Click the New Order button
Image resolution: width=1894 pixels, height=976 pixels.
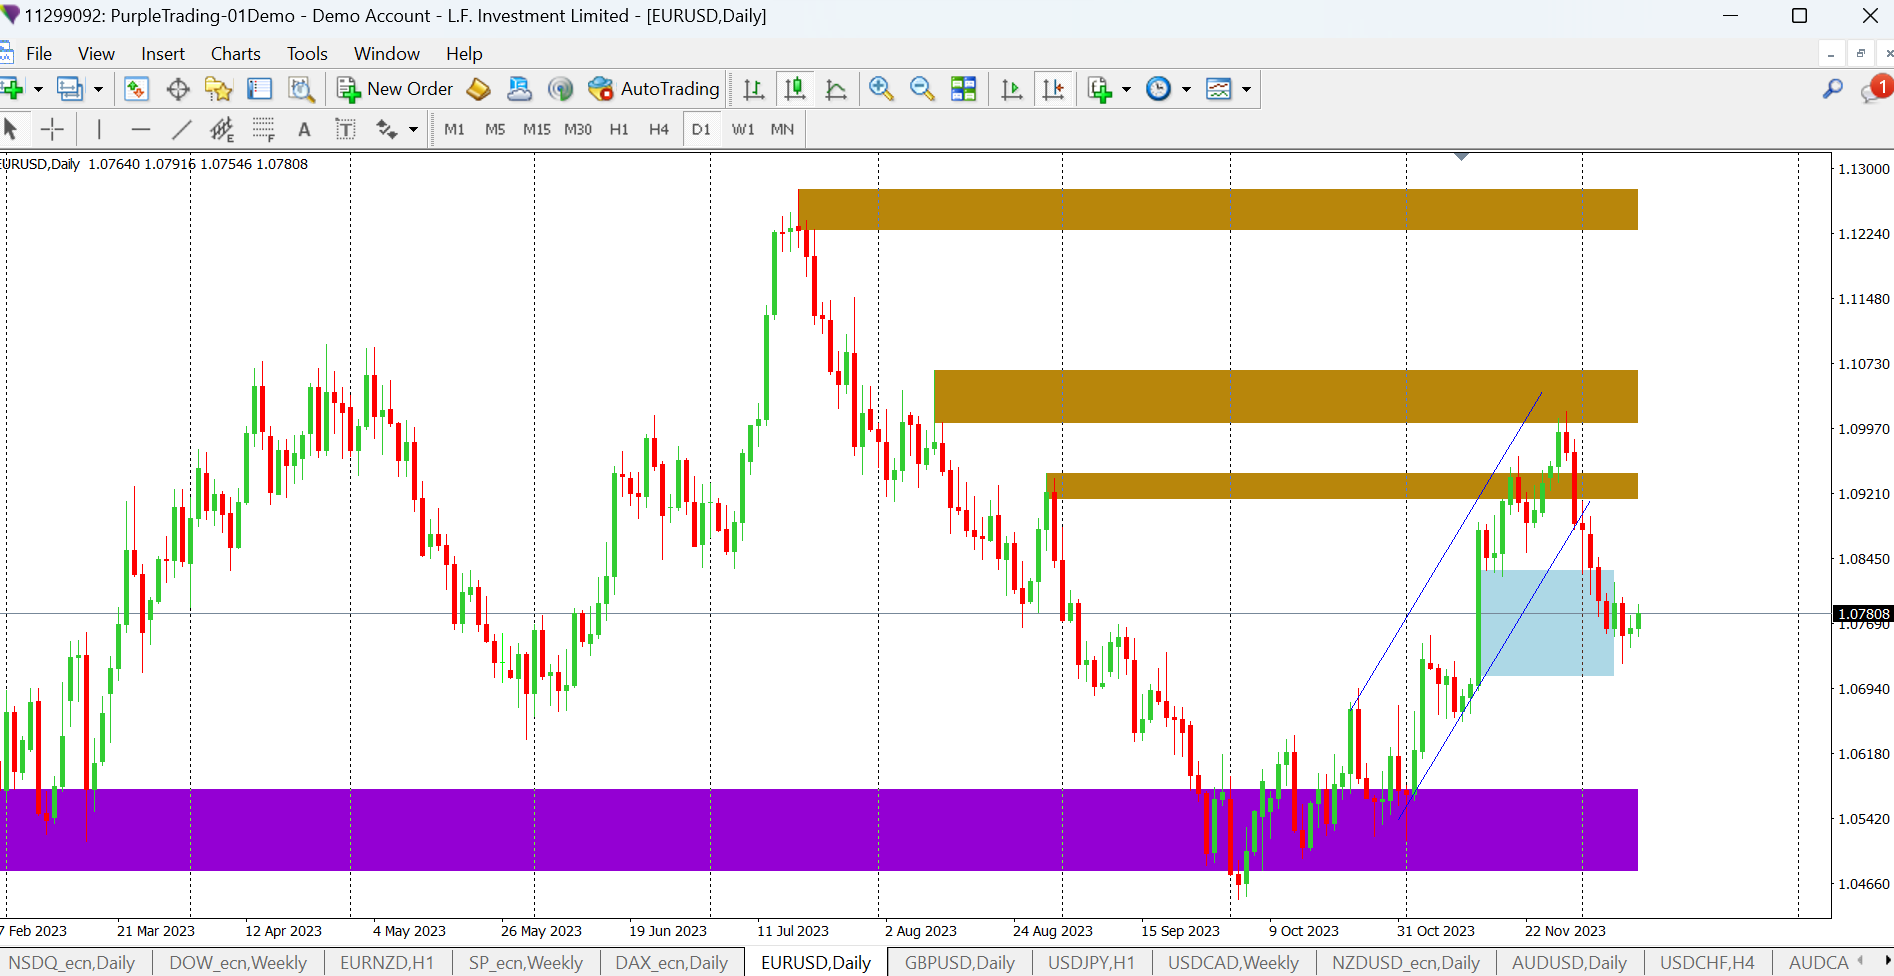click(395, 89)
